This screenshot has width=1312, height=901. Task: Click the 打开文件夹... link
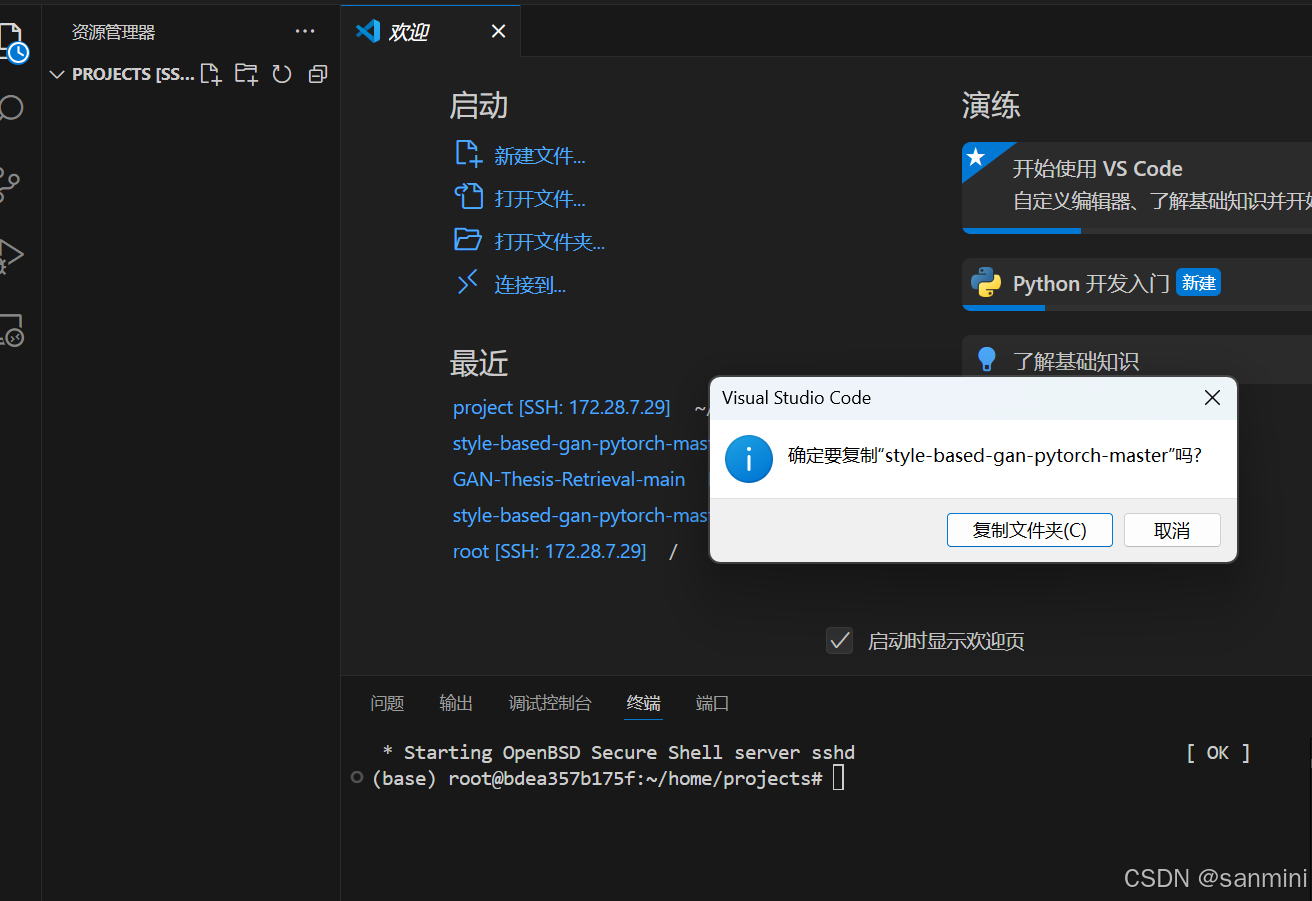click(x=550, y=242)
